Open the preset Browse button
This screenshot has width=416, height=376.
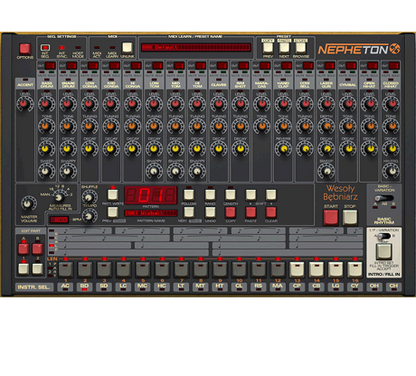[300, 48]
